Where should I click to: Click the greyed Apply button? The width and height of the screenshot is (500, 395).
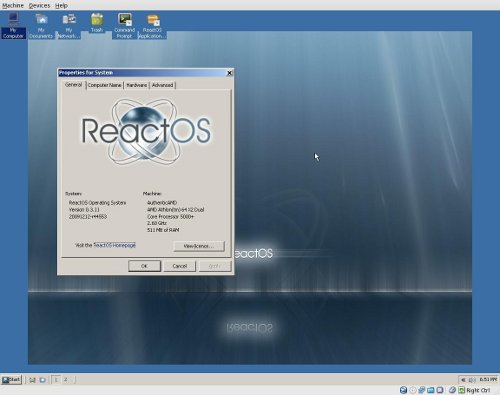tap(215, 266)
